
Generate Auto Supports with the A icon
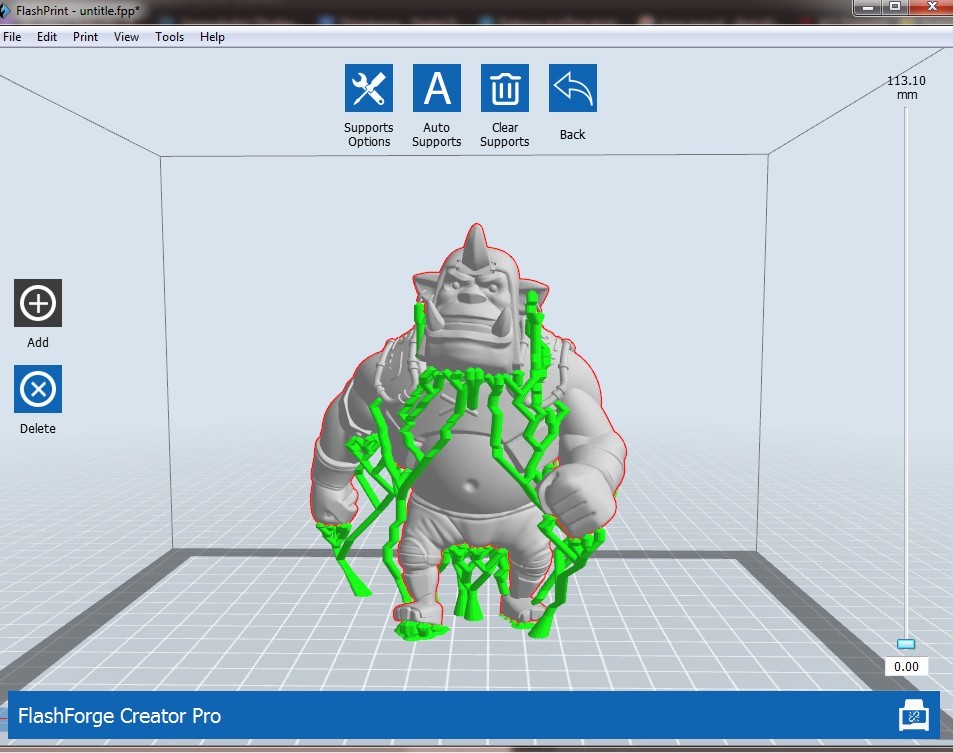(436, 88)
